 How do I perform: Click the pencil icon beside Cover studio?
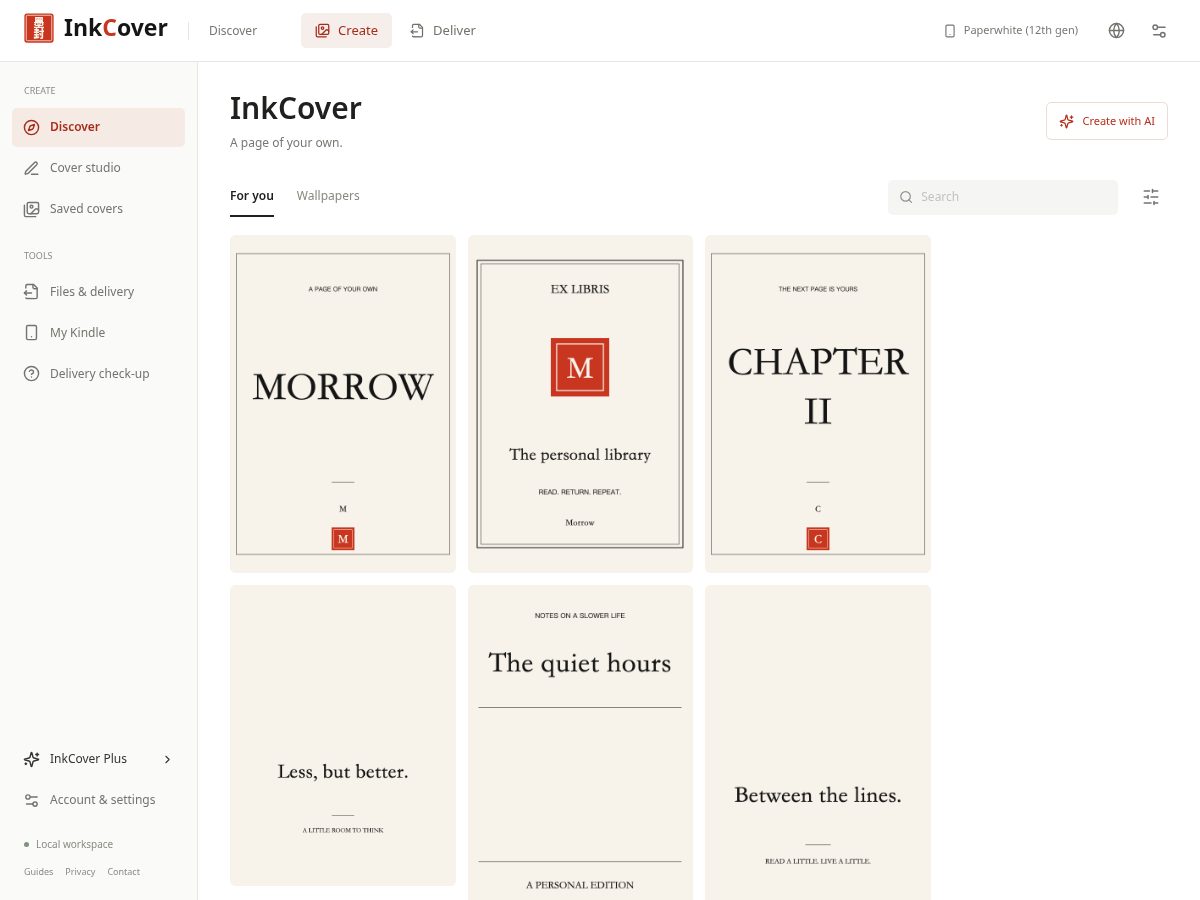(x=31, y=168)
